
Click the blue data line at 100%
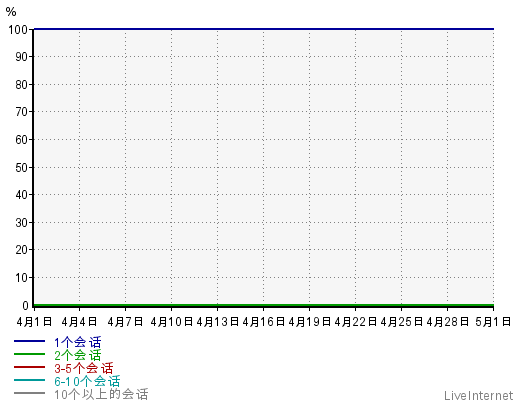point(264,29)
